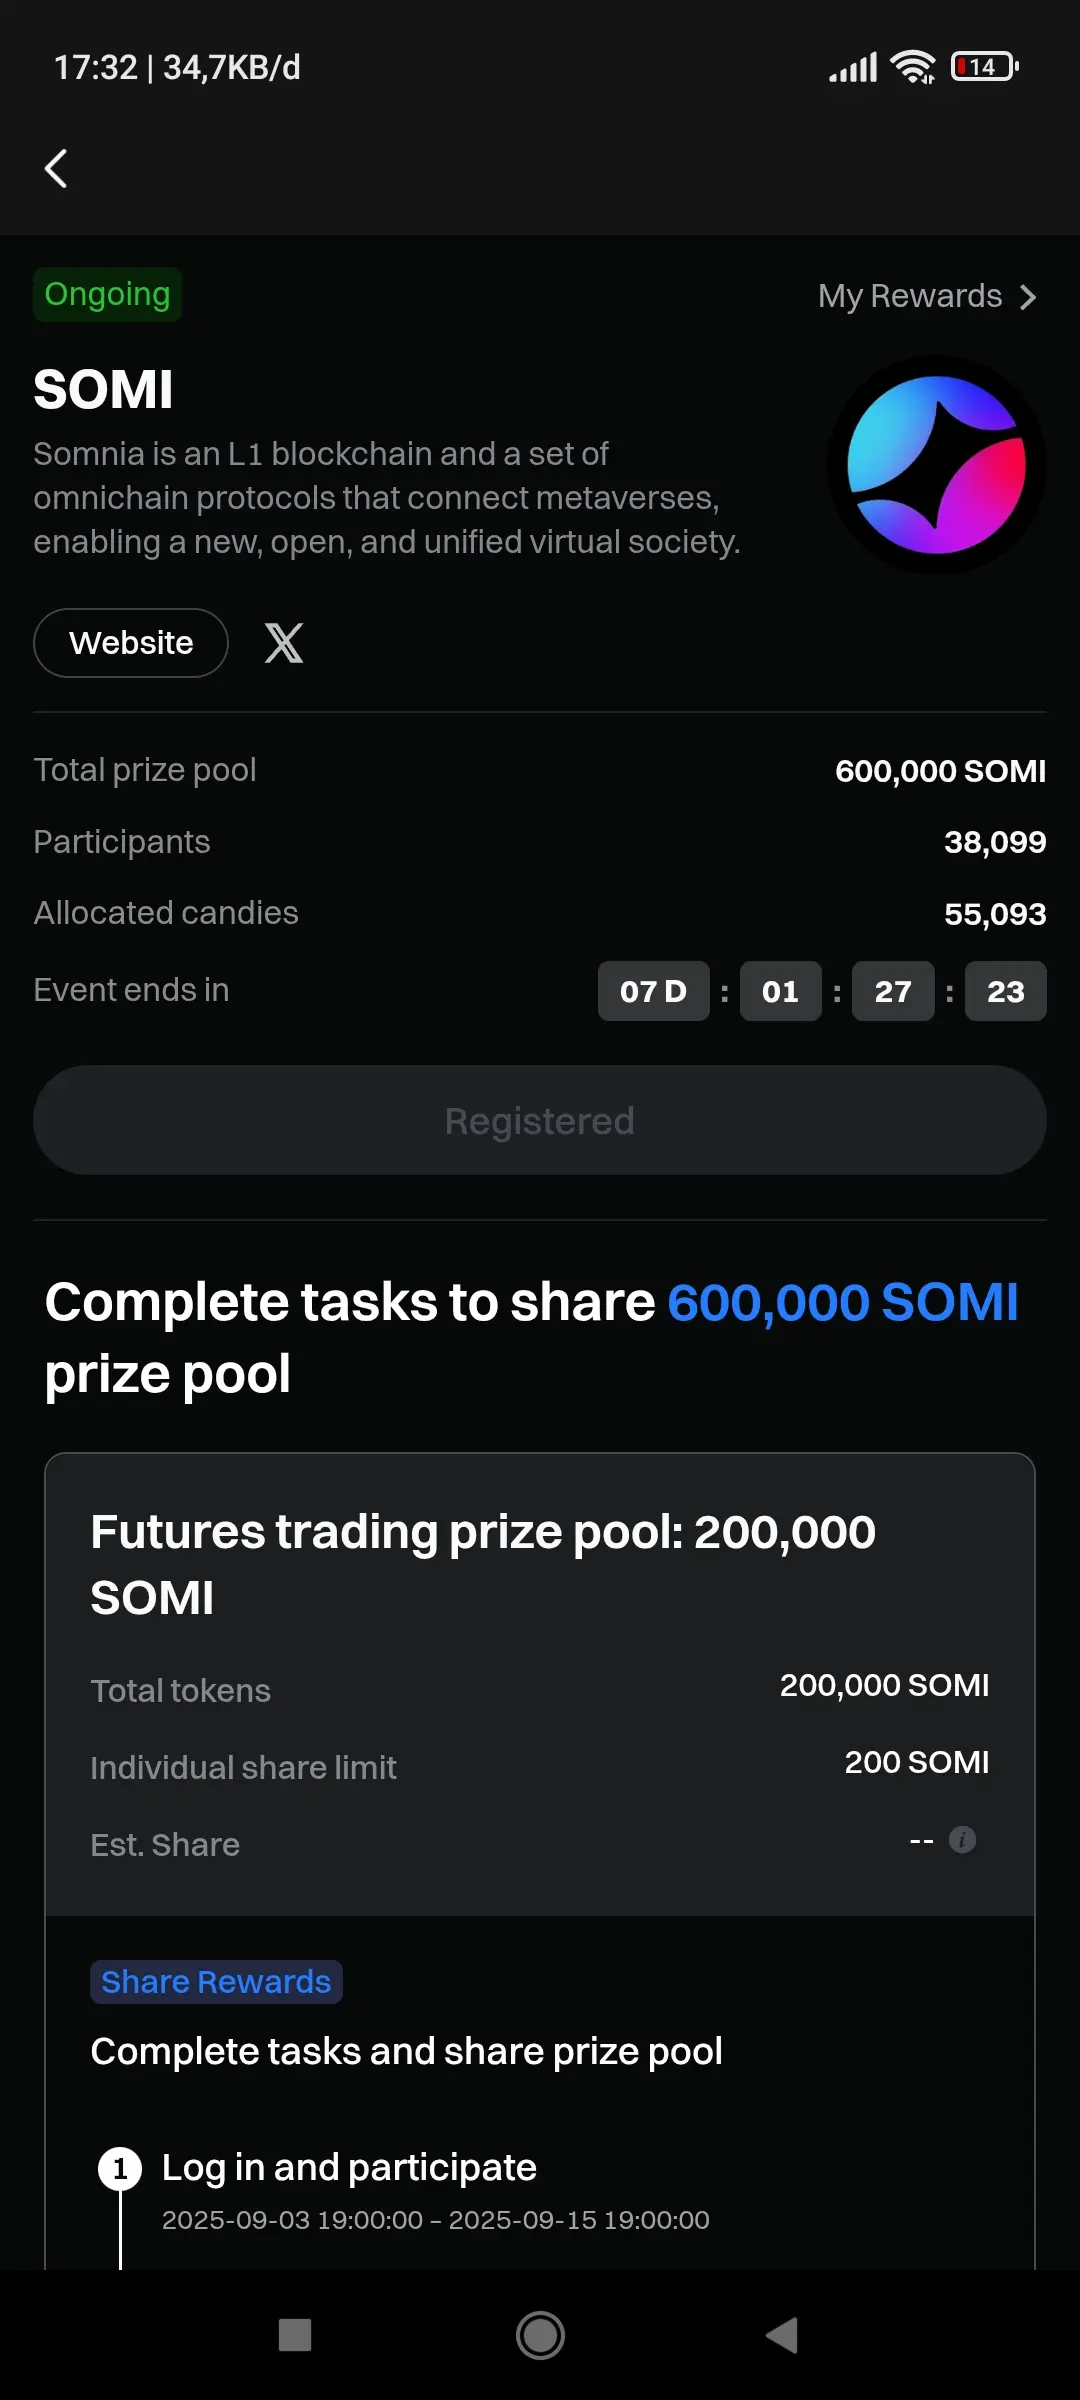This screenshot has height=2400, width=1080.
Task: Tap the Est. Share info icon
Action: pyautogui.click(x=962, y=1840)
